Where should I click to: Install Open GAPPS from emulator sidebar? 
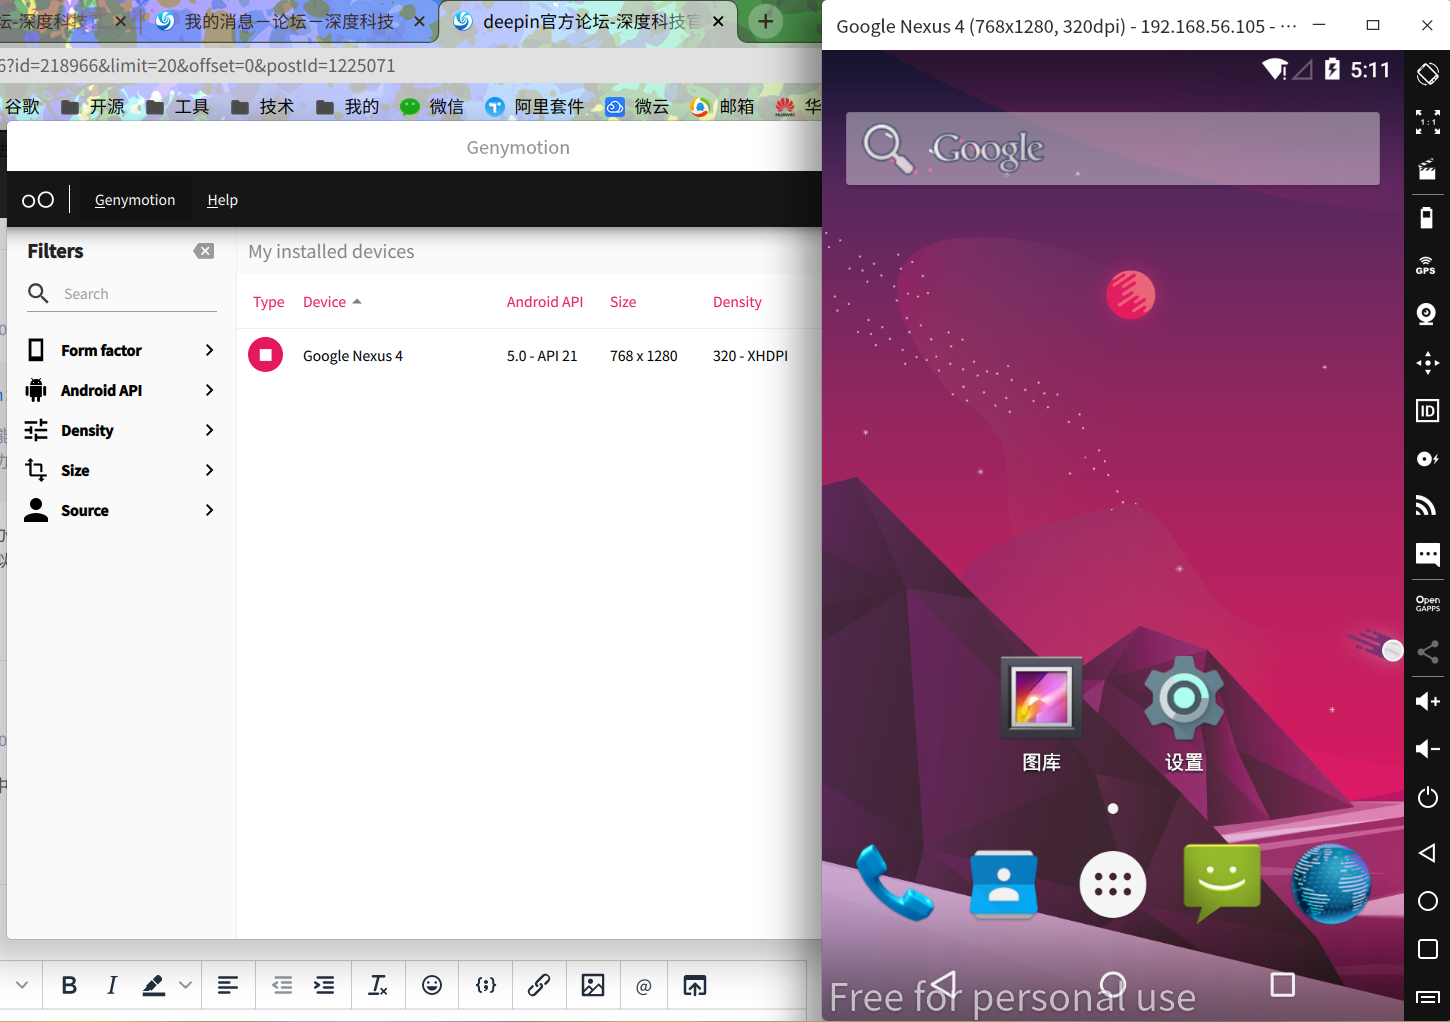tap(1427, 604)
